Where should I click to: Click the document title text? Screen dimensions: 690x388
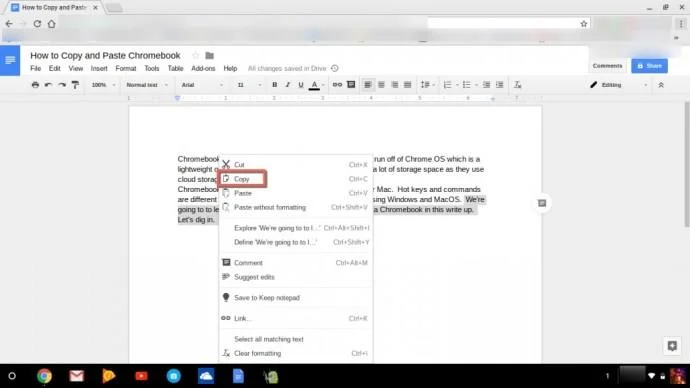pos(105,55)
